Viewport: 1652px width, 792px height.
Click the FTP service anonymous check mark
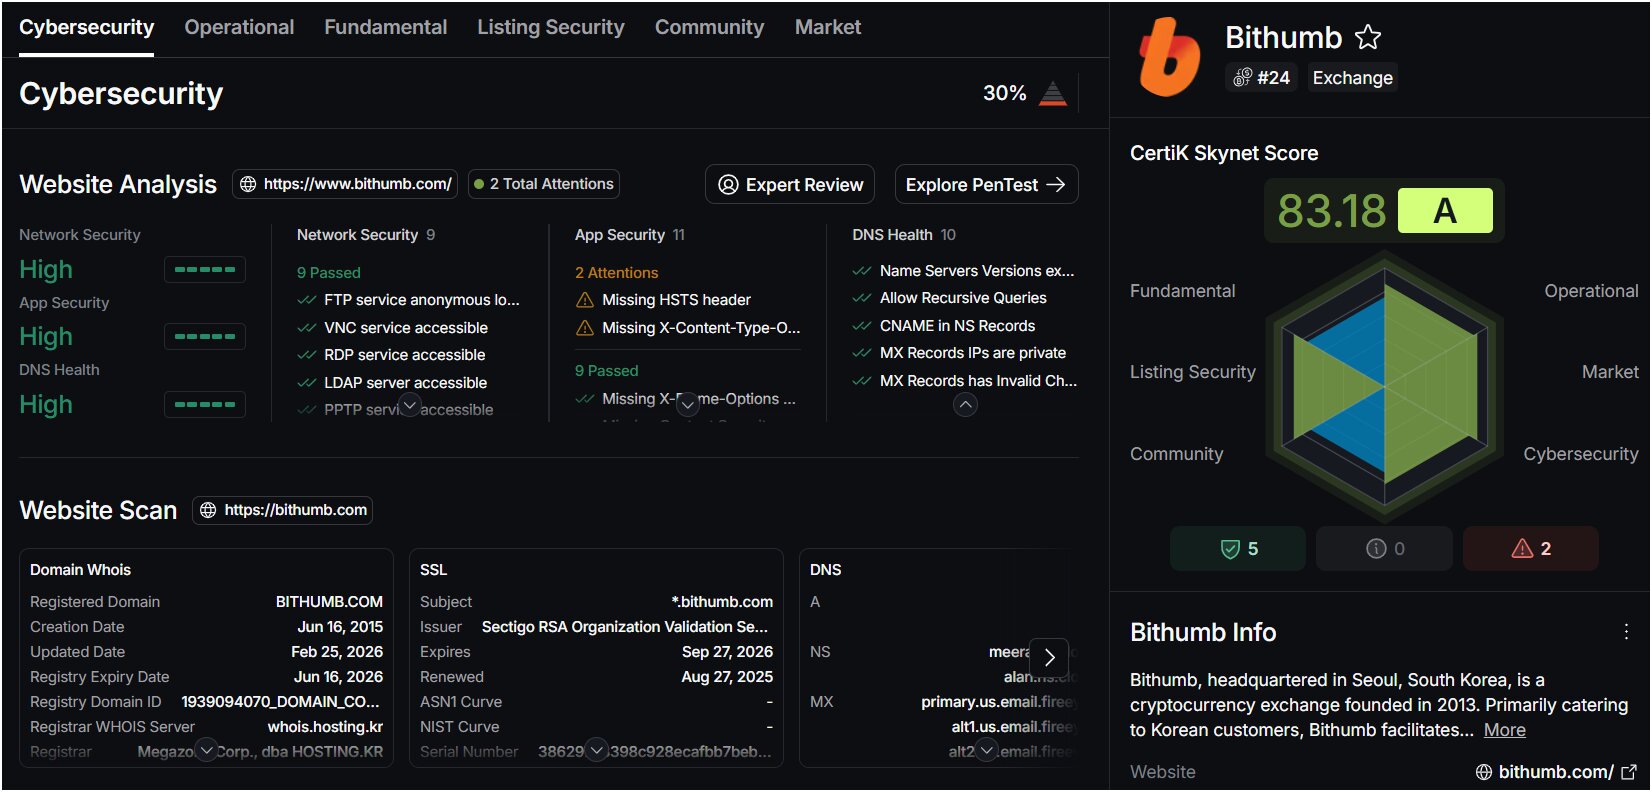point(307,300)
